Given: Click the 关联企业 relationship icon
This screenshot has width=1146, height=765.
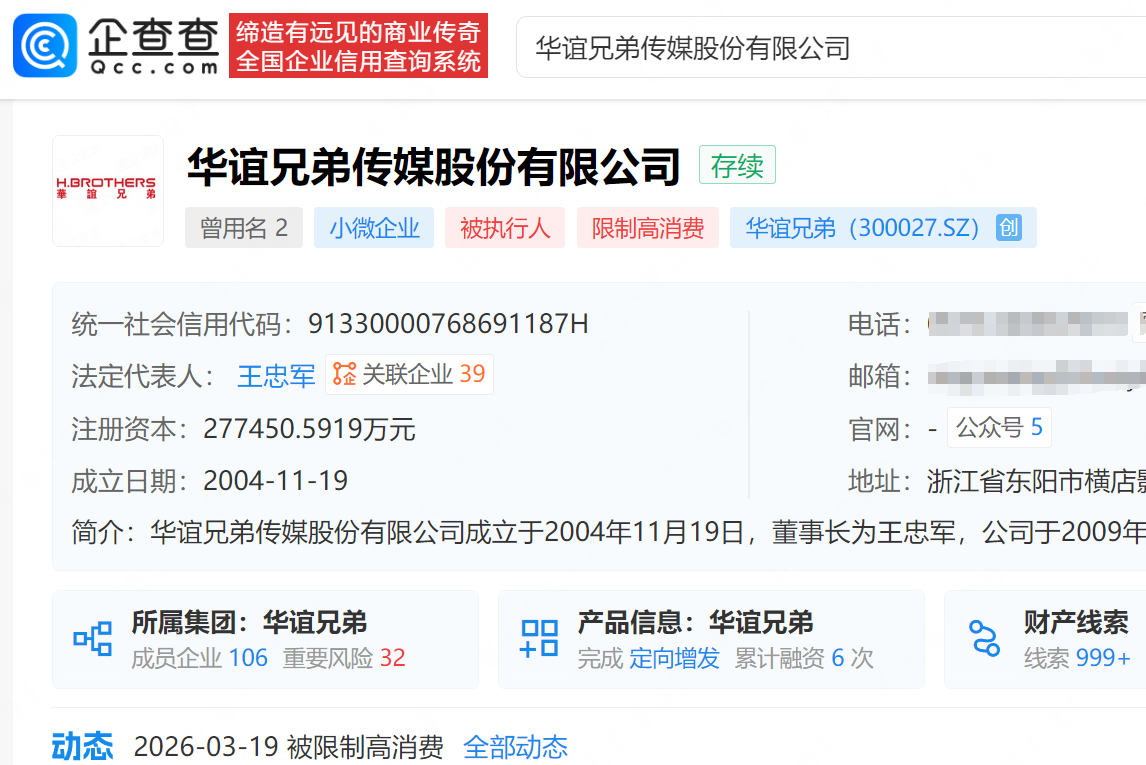Looking at the screenshot, I should tap(344, 374).
